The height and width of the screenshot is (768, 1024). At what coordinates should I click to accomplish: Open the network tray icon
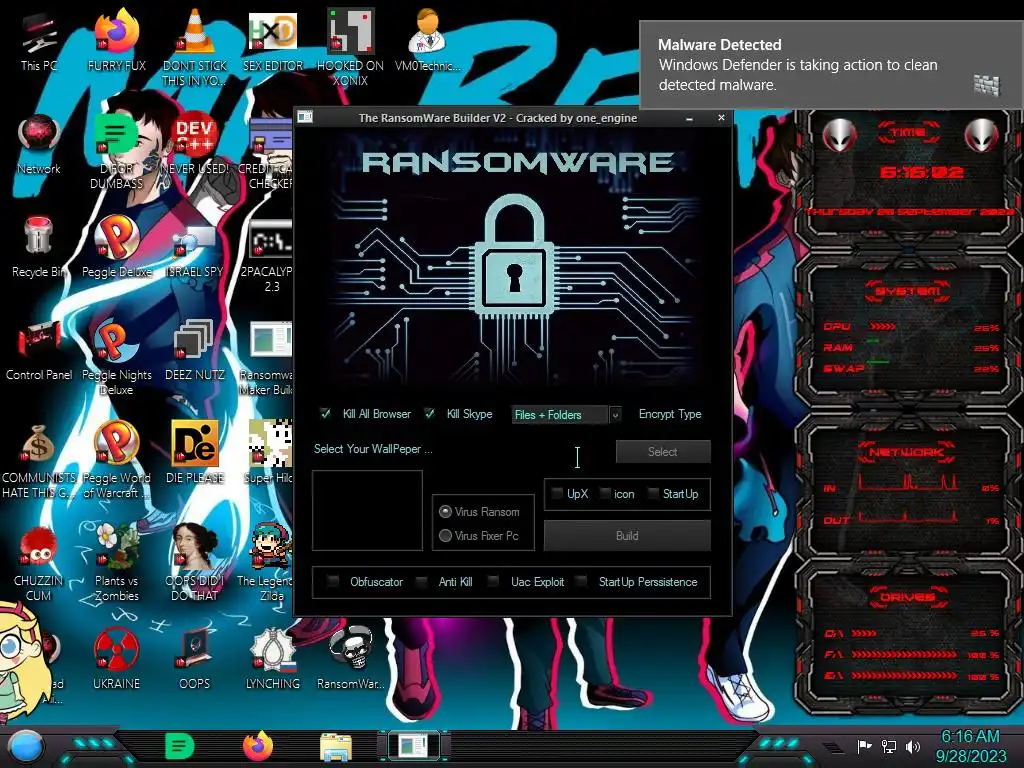(x=889, y=746)
